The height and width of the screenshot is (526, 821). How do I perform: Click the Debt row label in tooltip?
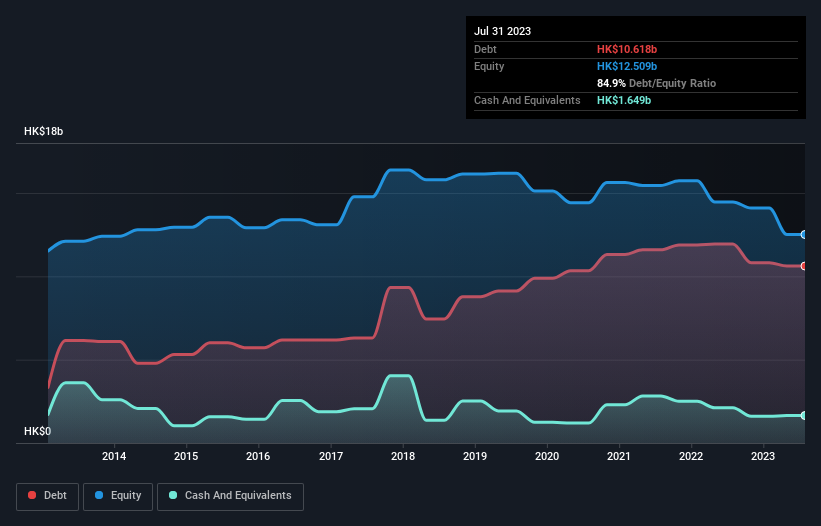click(x=485, y=49)
